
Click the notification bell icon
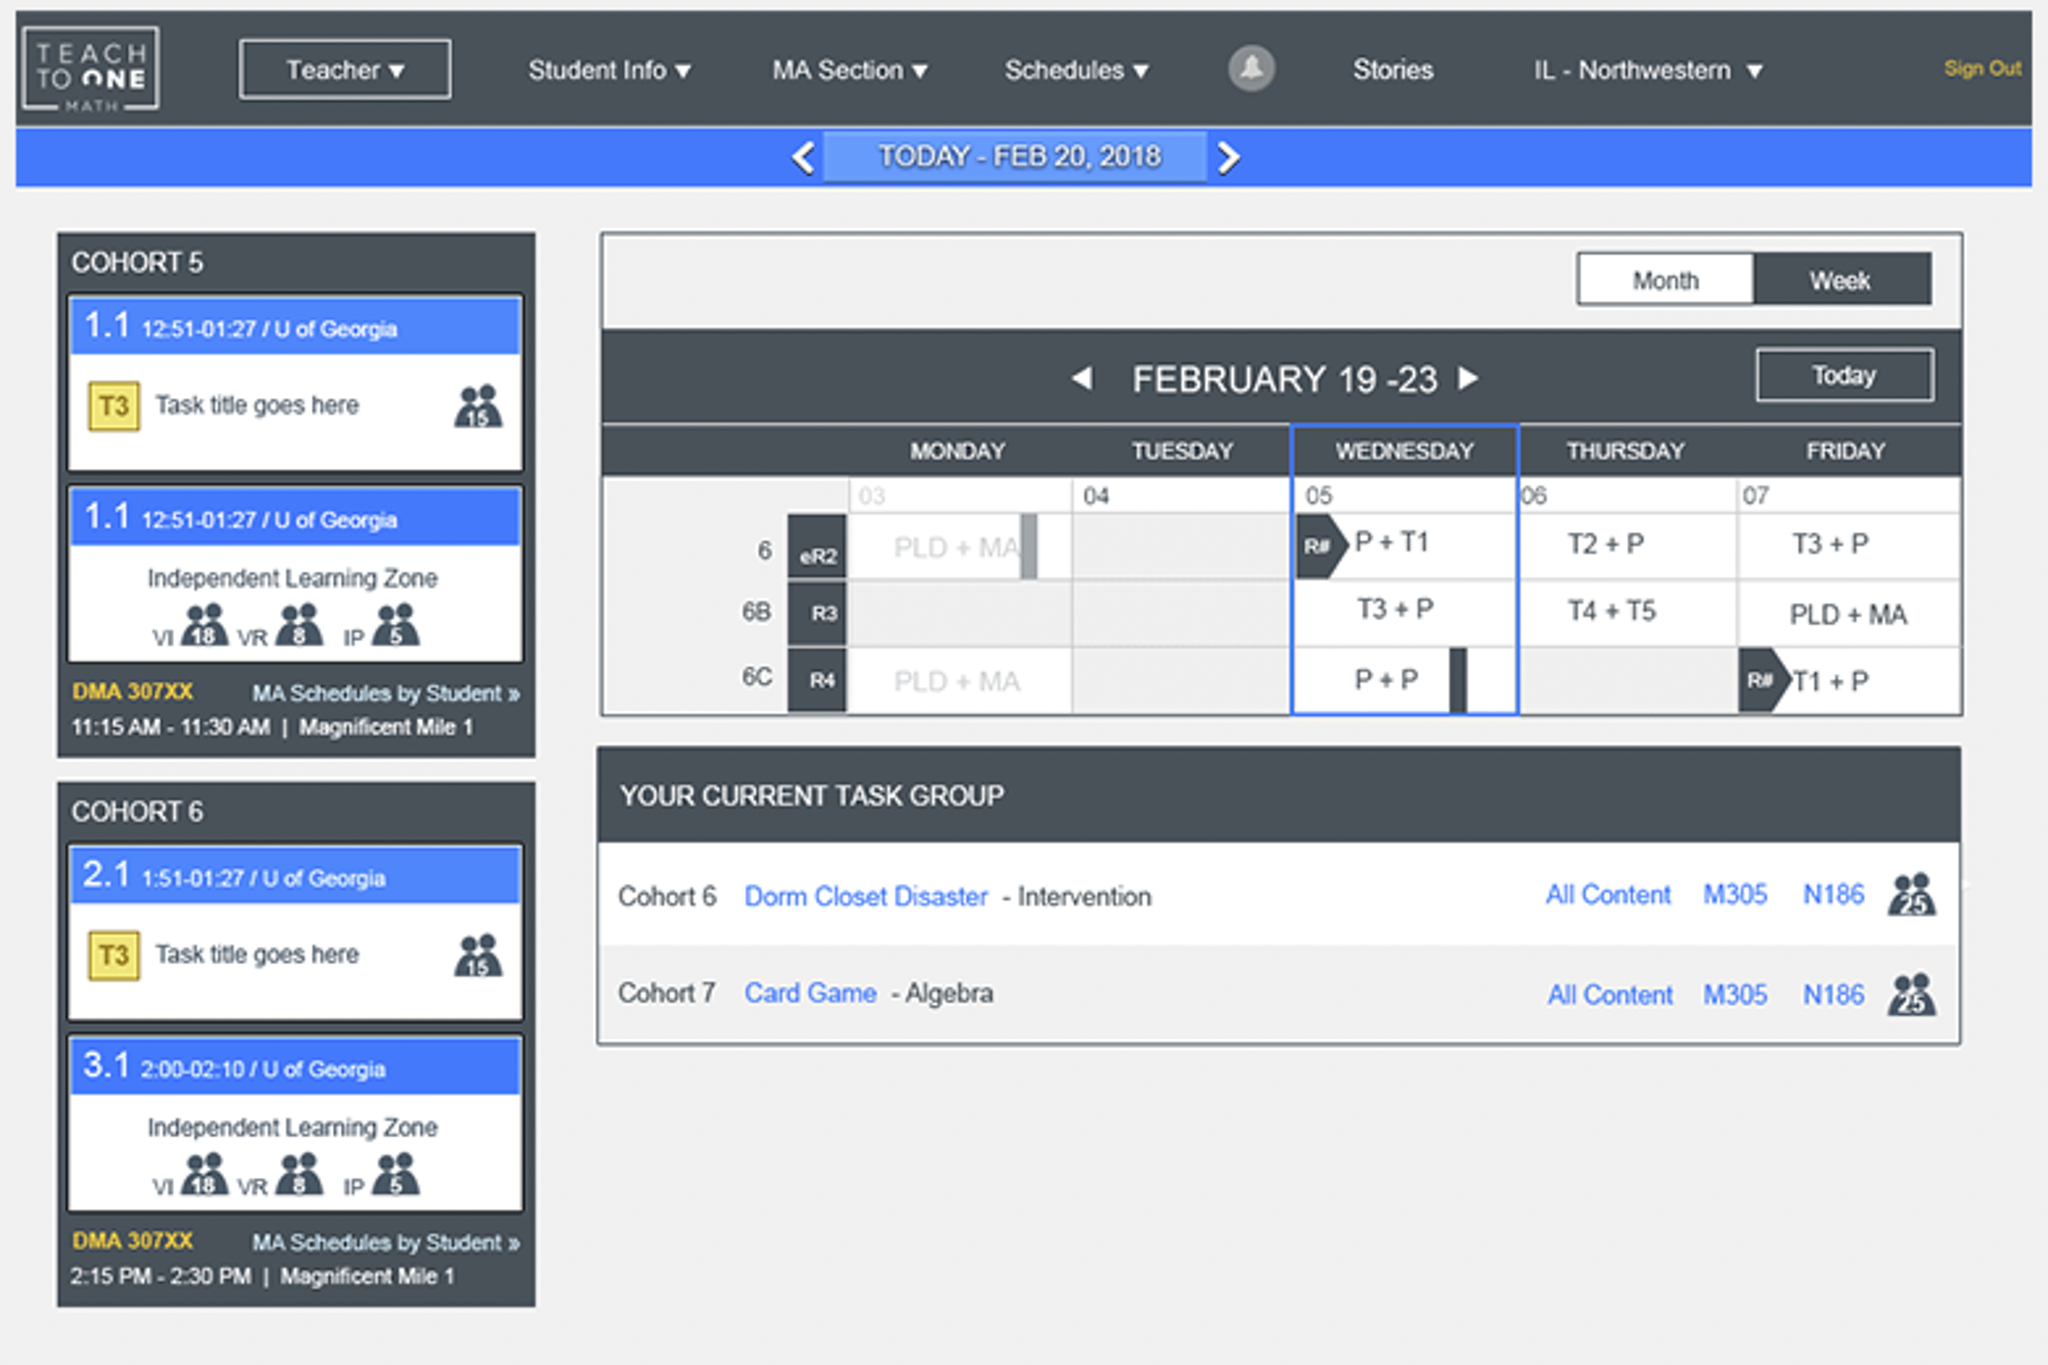coord(1250,69)
